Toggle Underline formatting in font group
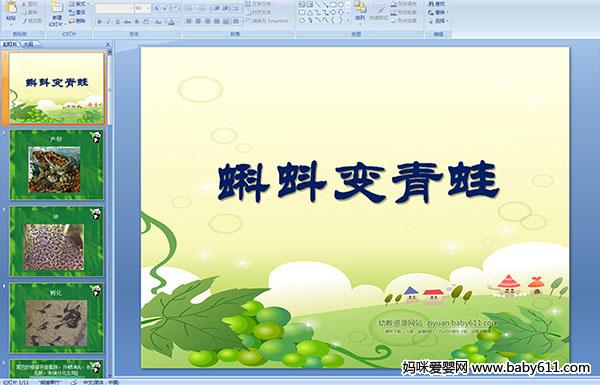Image resolution: width=600 pixels, height=385 pixels. [x=118, y=22]
